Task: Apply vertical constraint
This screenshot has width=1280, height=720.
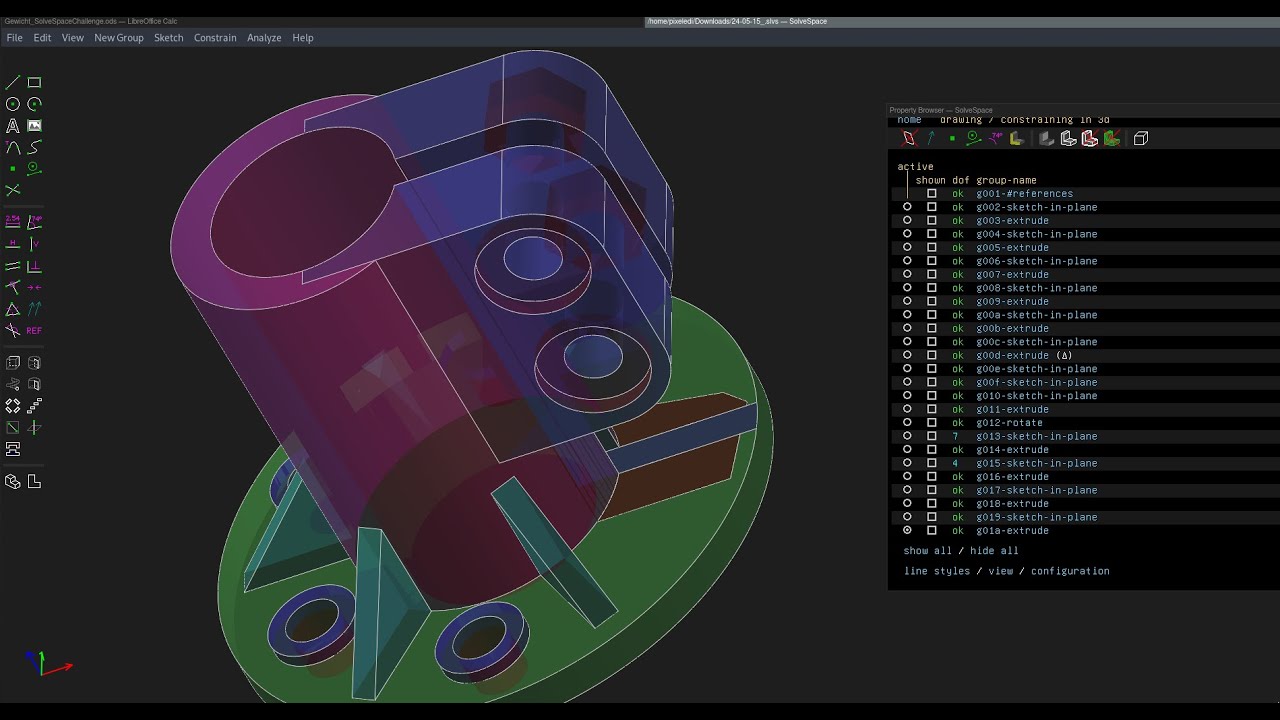Action: [34, 243]
